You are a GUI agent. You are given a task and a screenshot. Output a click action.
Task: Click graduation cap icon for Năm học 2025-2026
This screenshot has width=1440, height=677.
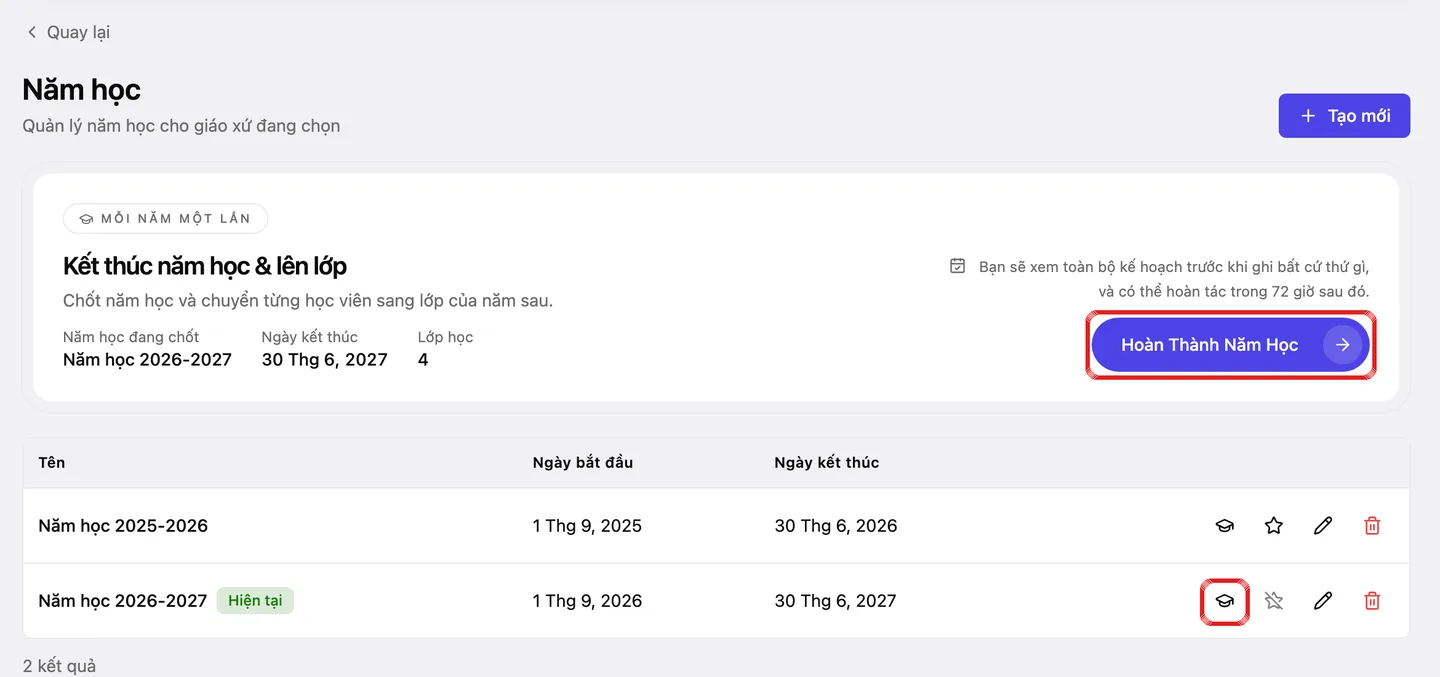[1224, 526]
